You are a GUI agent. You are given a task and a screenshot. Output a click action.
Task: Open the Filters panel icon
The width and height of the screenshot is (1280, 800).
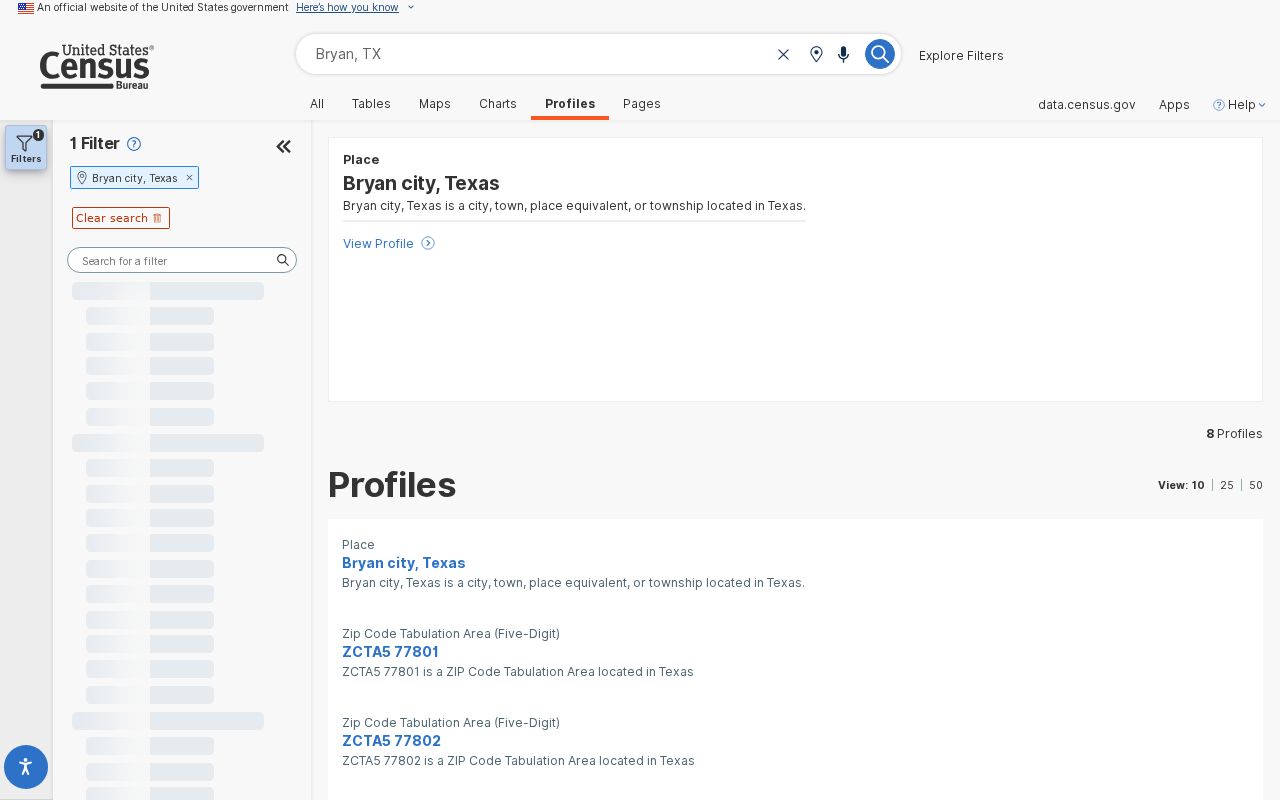pyautogui.click(x=26, y=147)
